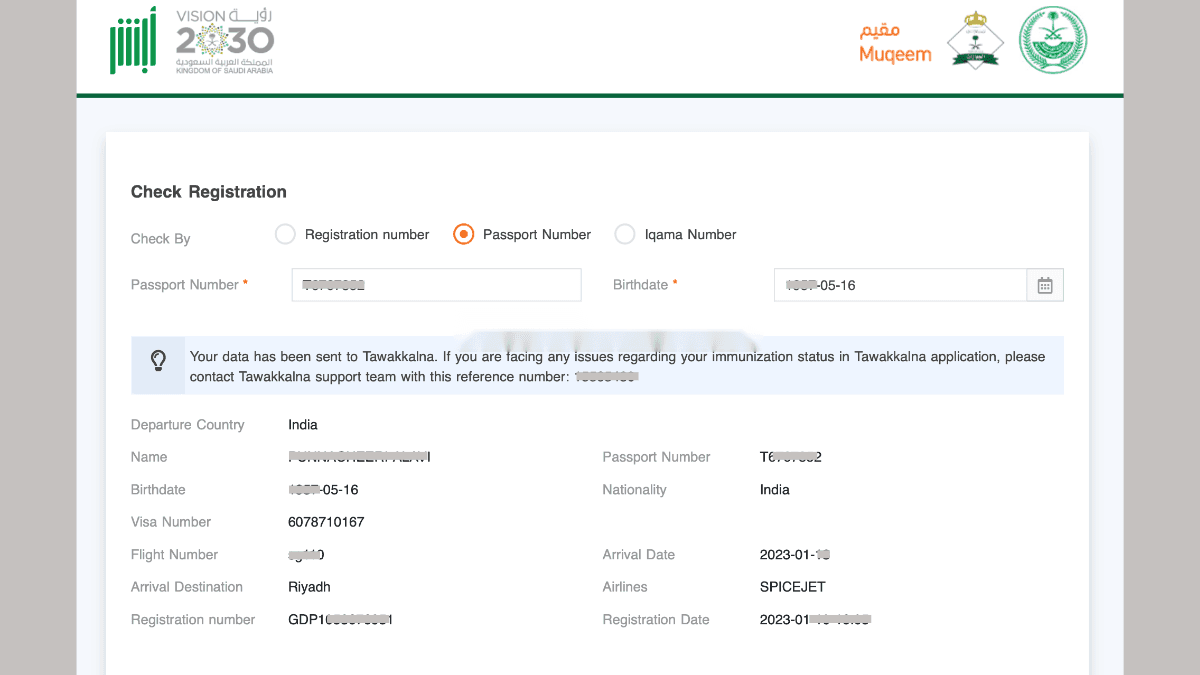Image resolution: width=1200 pixels, height=675 pixels.
Task: Click the lightbulb info icon
Action: (158, 361)
